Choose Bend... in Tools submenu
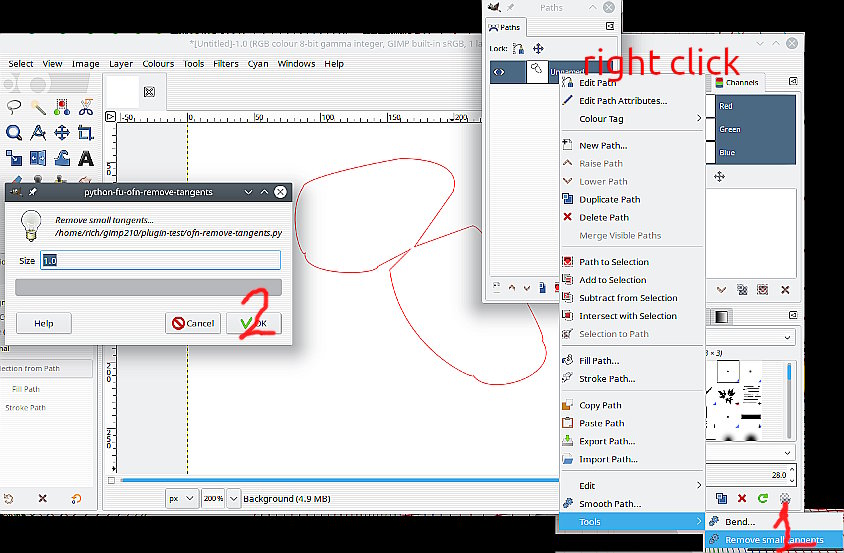The image size is (844, 553). pos(774,521)
